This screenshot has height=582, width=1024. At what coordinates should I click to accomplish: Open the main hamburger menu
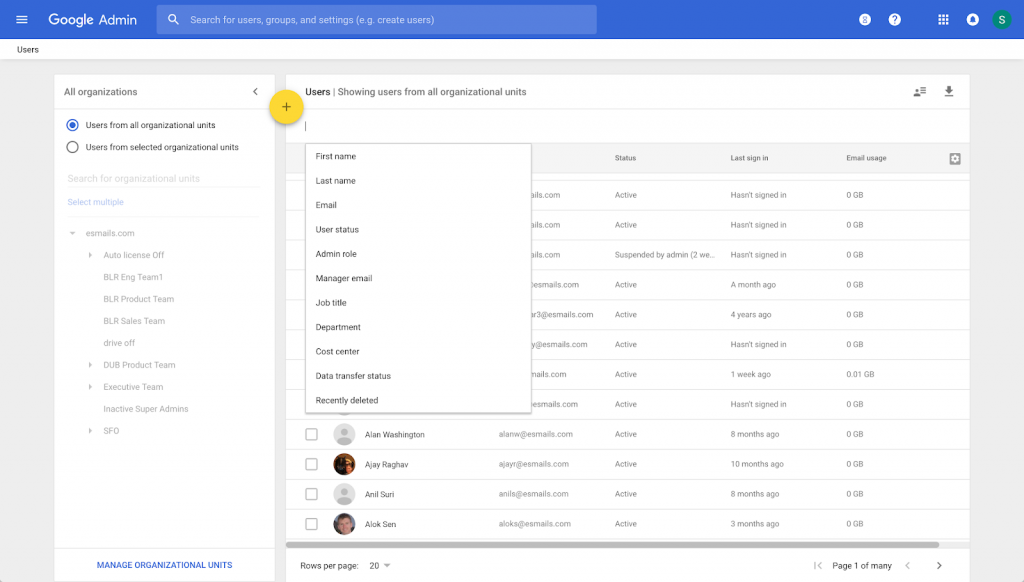click(22, 20)
